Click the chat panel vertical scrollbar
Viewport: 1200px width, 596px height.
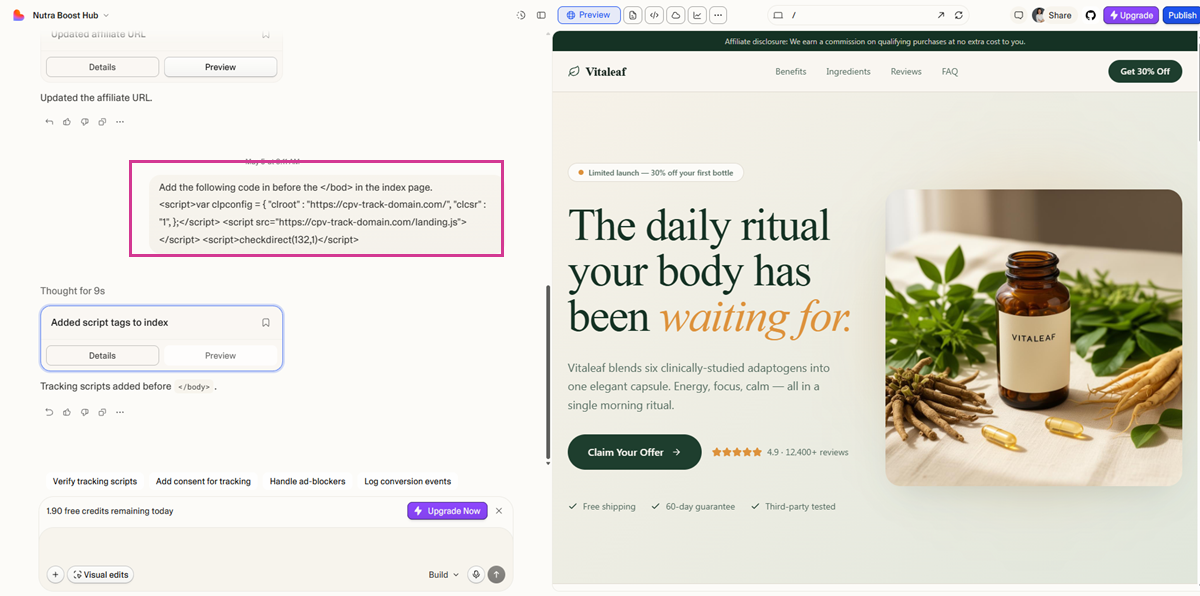(547, 372)
